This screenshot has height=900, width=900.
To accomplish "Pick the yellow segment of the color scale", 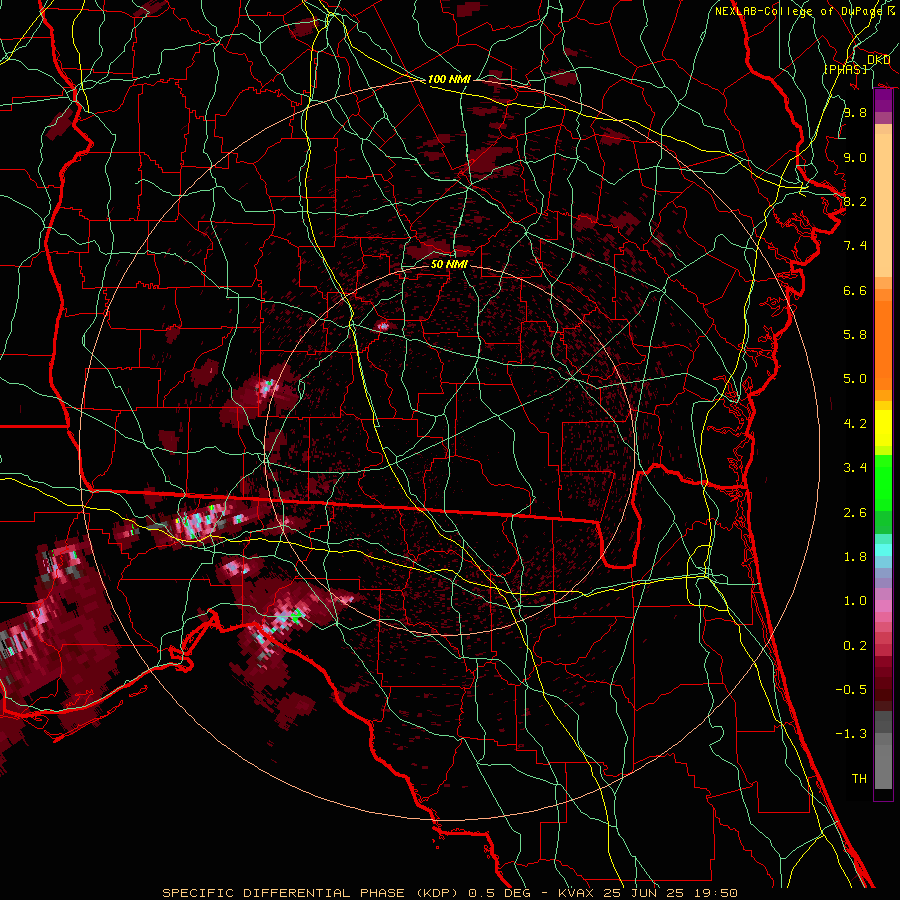I will (883, 428).
